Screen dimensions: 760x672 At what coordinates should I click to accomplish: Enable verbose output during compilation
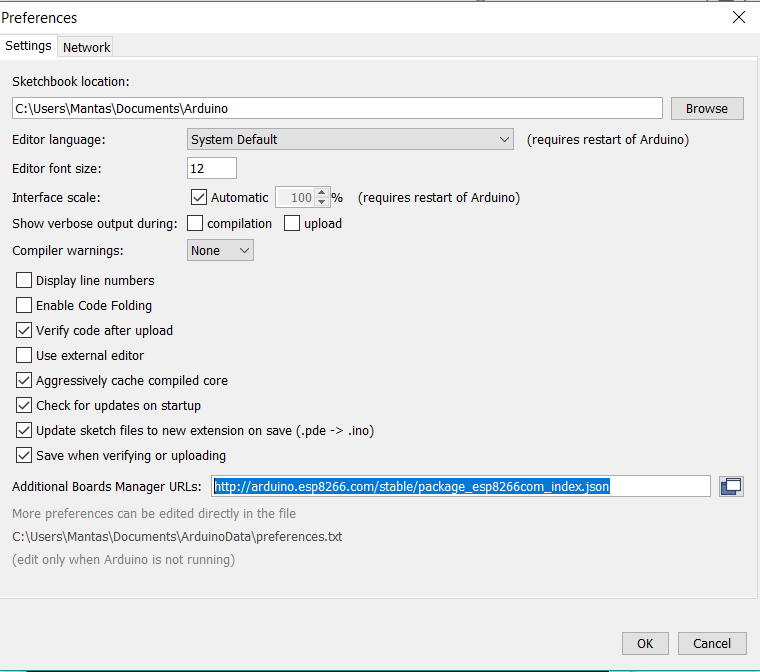tap(195, 224)
